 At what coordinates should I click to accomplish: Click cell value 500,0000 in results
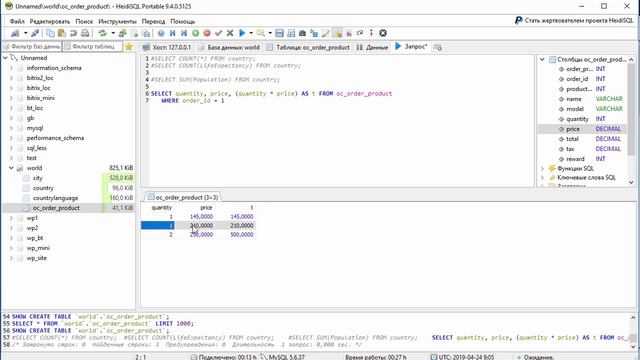242,235
